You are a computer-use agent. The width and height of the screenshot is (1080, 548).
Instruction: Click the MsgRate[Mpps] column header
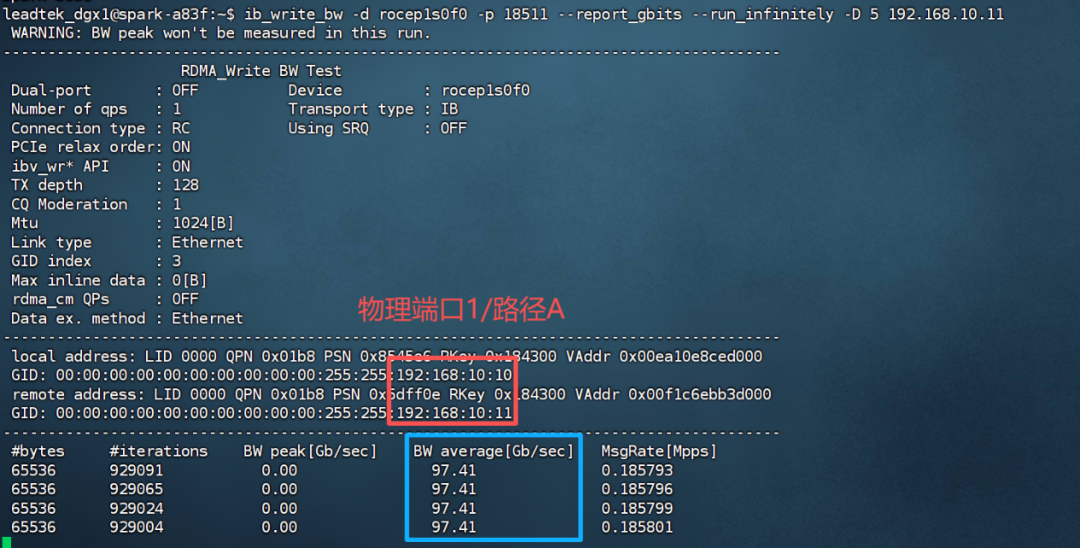click(x=659, y=451)
